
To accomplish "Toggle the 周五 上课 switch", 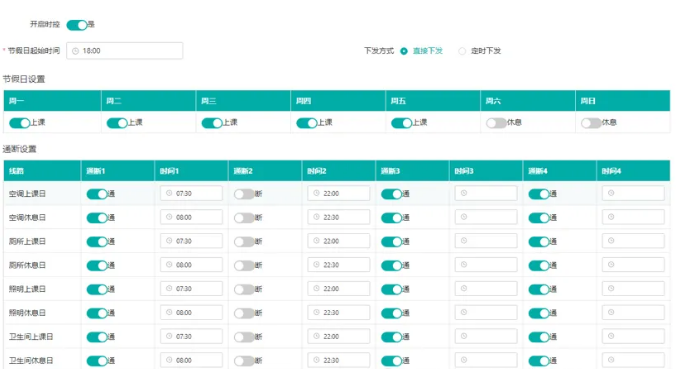I will coord(401,123).
